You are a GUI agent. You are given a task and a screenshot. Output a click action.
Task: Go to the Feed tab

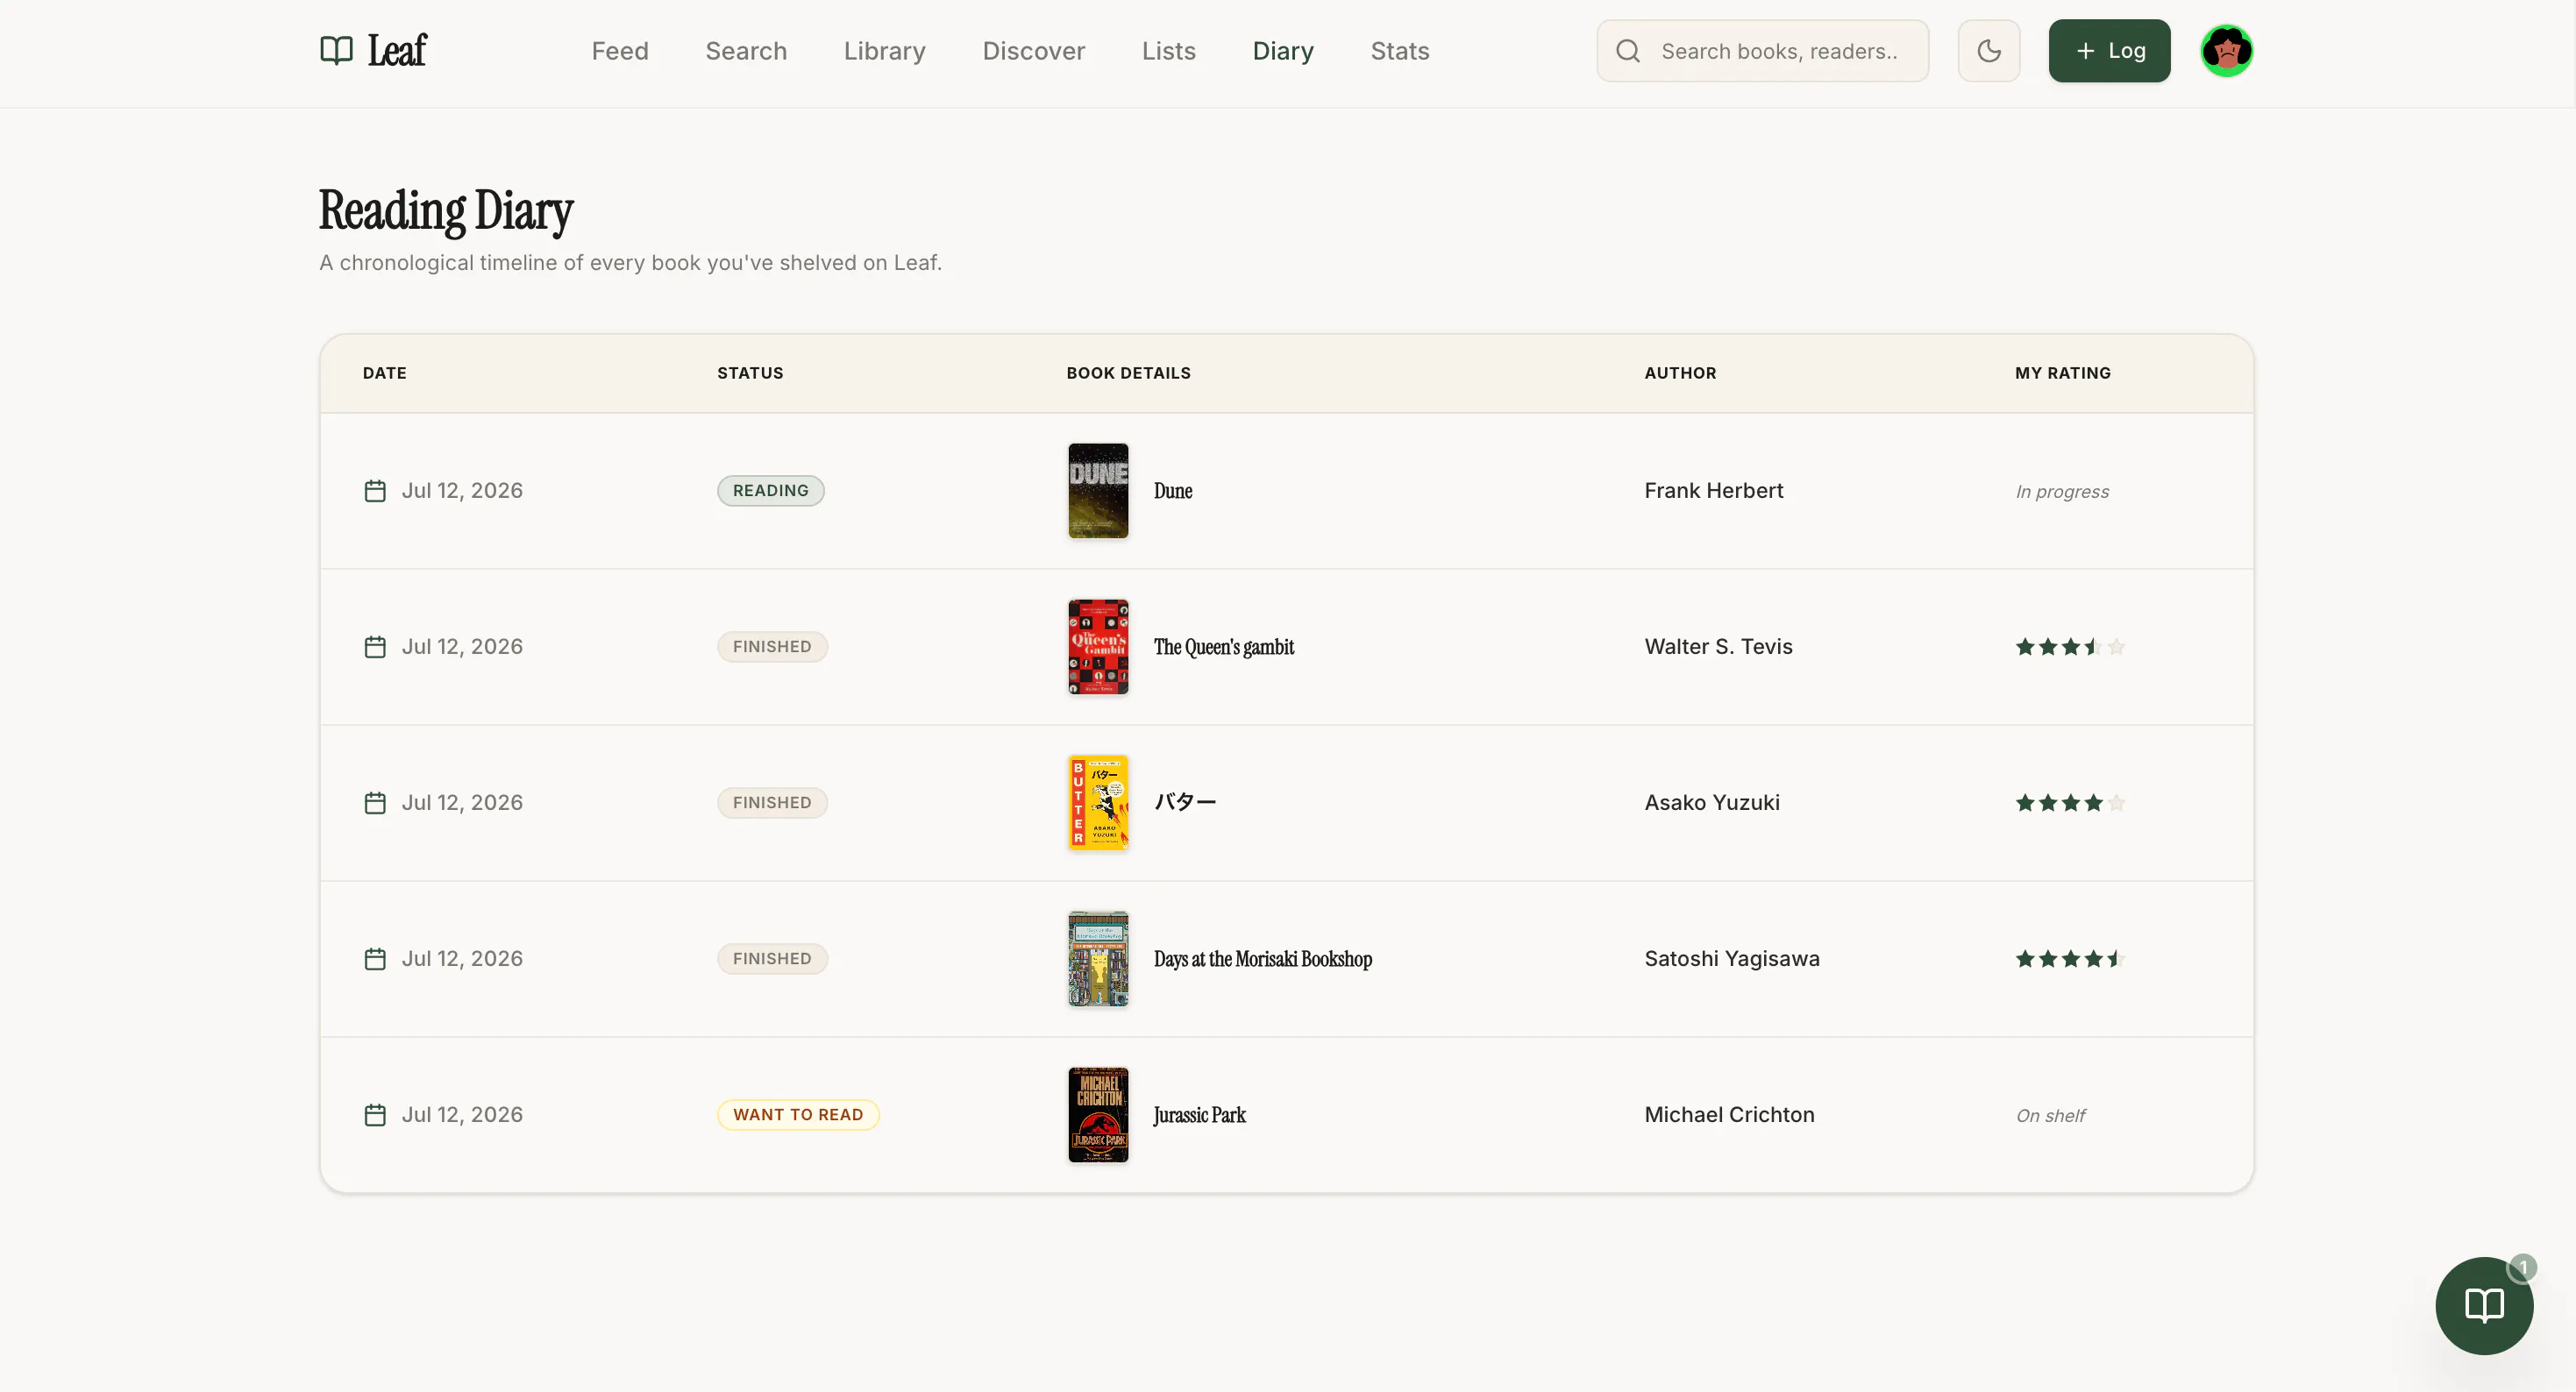coord(620,51)
